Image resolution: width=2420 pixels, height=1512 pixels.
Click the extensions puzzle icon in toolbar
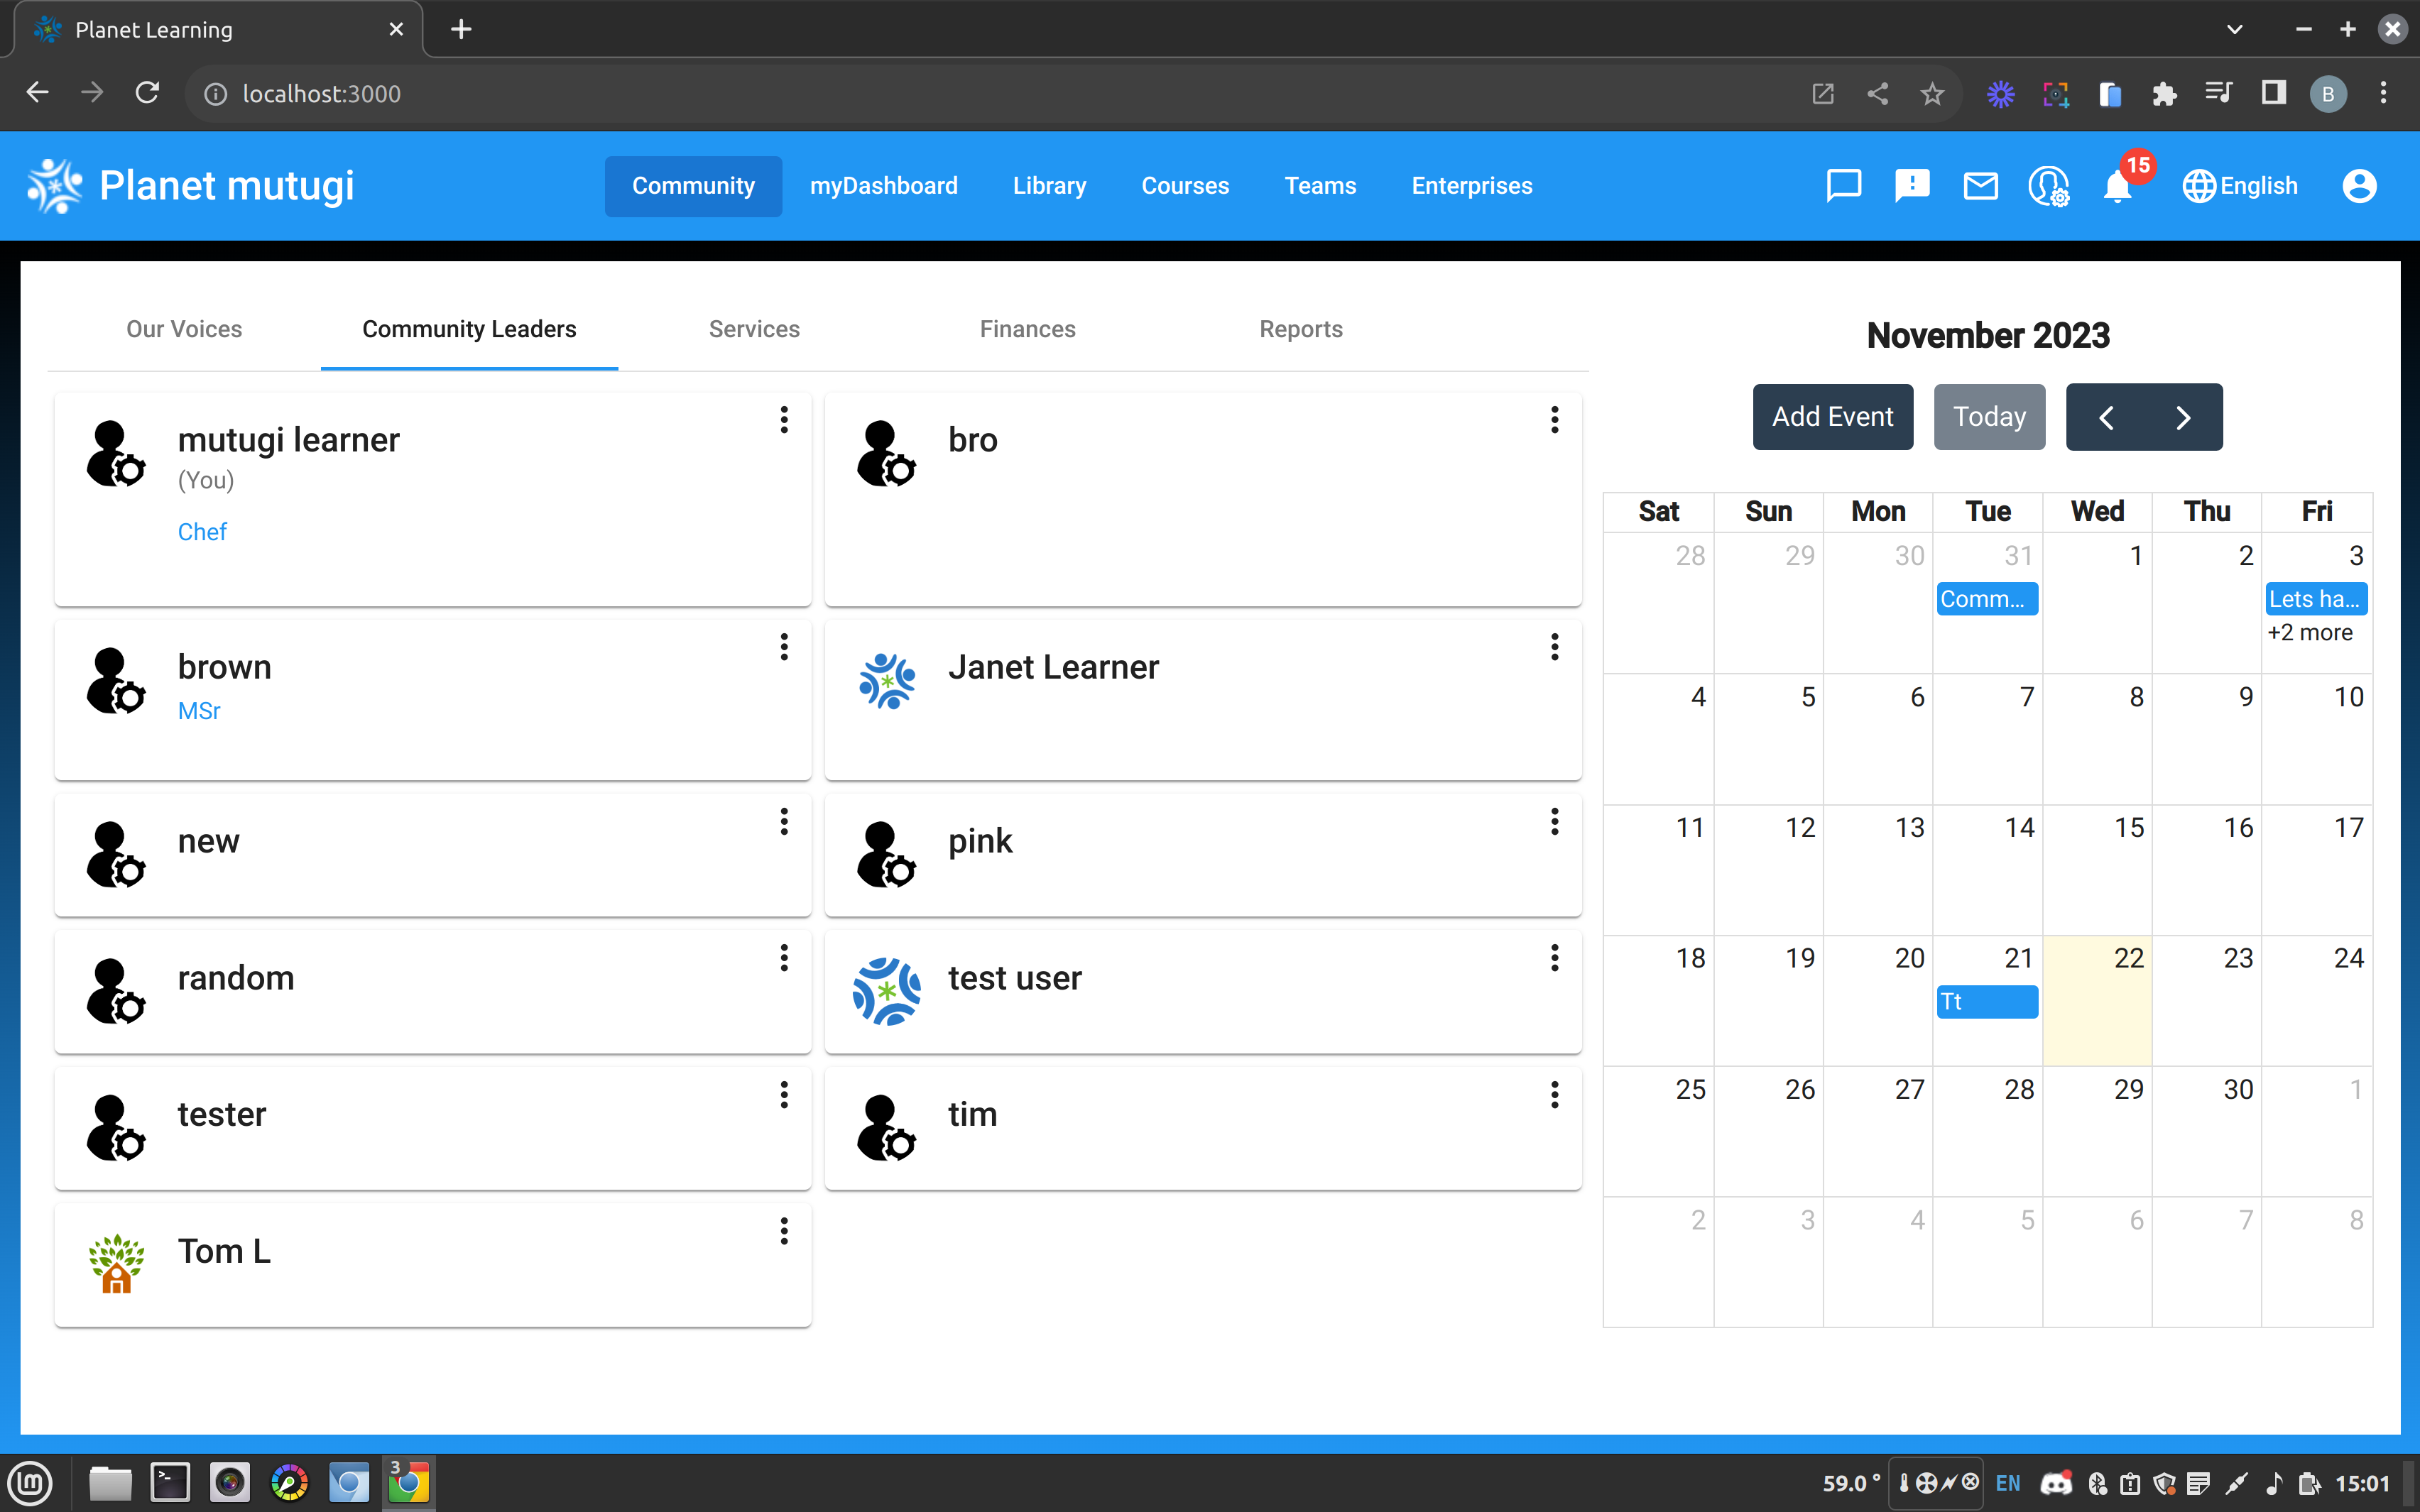pyautogui.click(x=2164, y=93)
